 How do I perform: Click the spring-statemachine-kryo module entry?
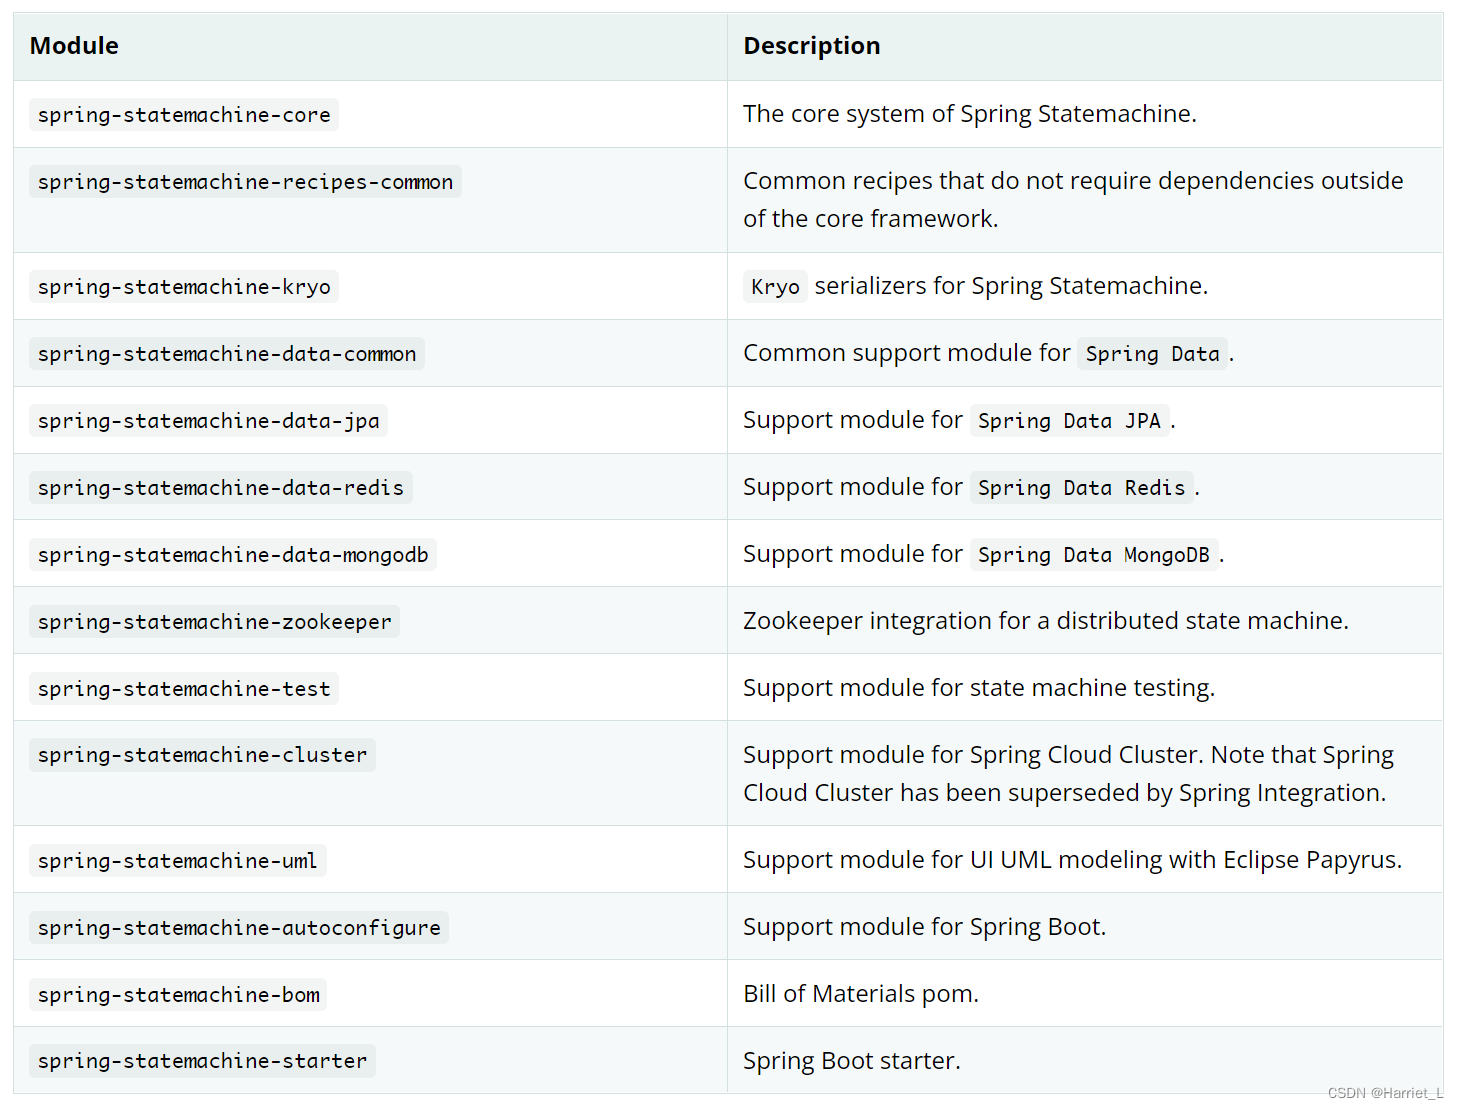coord(184,287)
